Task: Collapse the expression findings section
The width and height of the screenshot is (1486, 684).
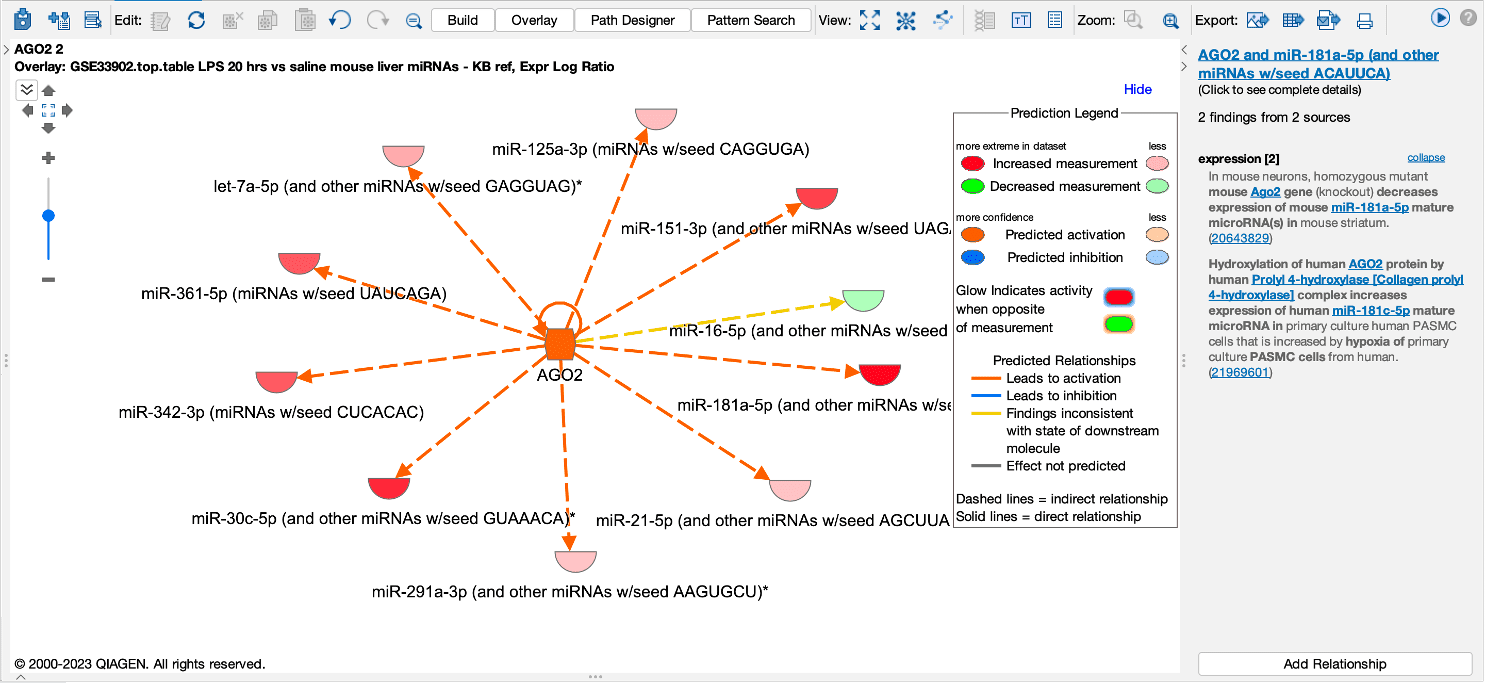Action: click(x=1426, y=158)
